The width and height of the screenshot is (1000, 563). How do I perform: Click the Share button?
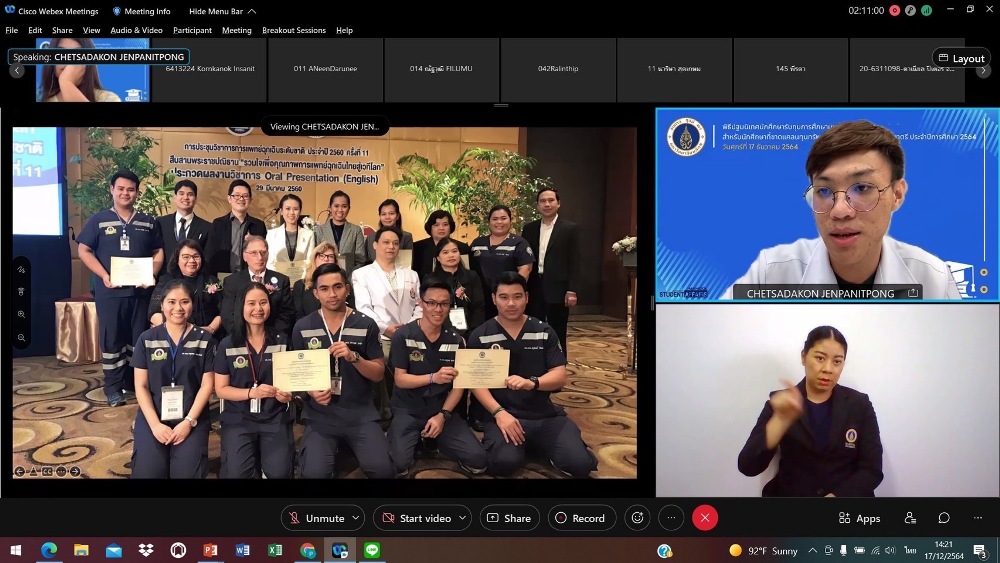pyautogui.click(x=509, y=518)
